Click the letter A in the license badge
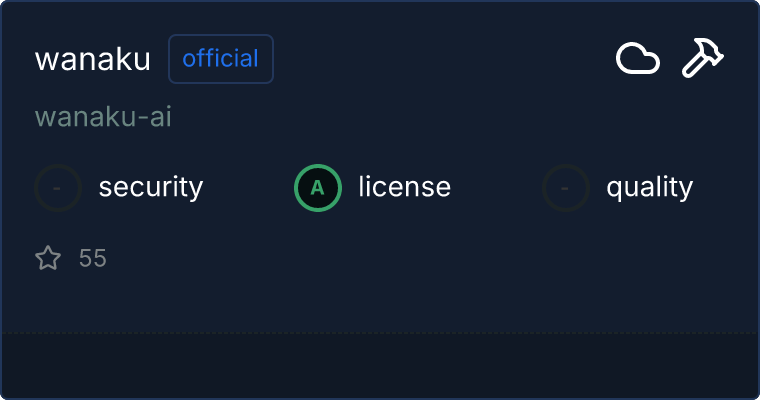 pyautogui.click(x=318, y=188)
